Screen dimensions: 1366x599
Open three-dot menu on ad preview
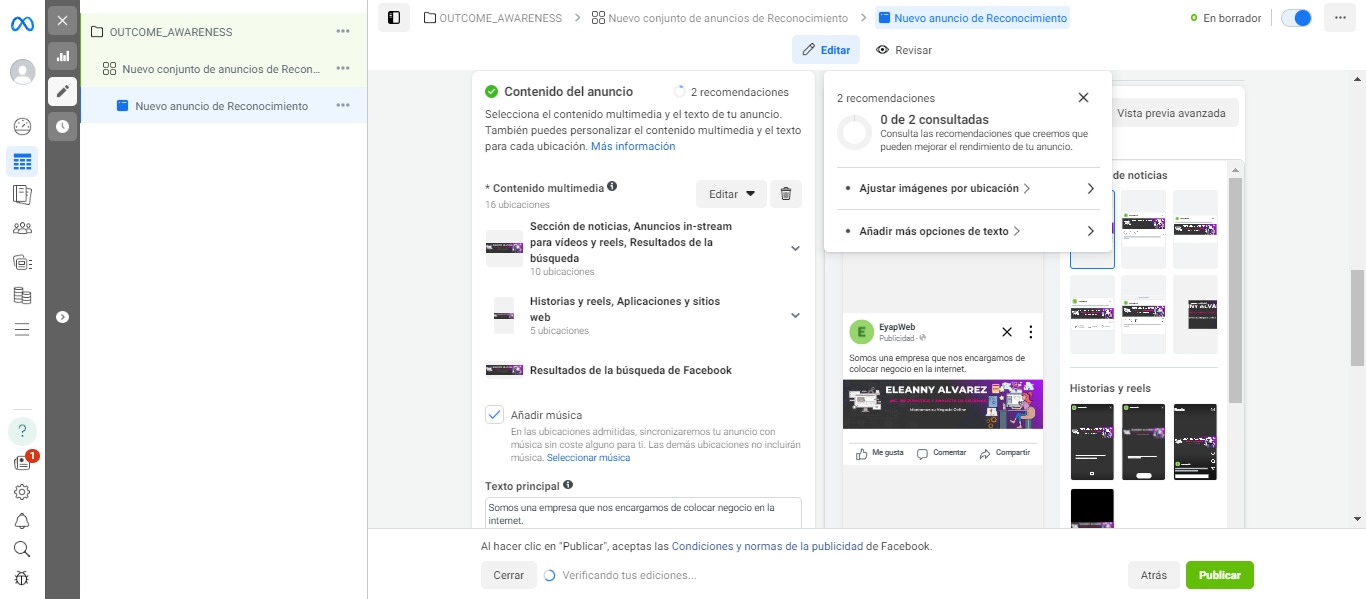1030,332
